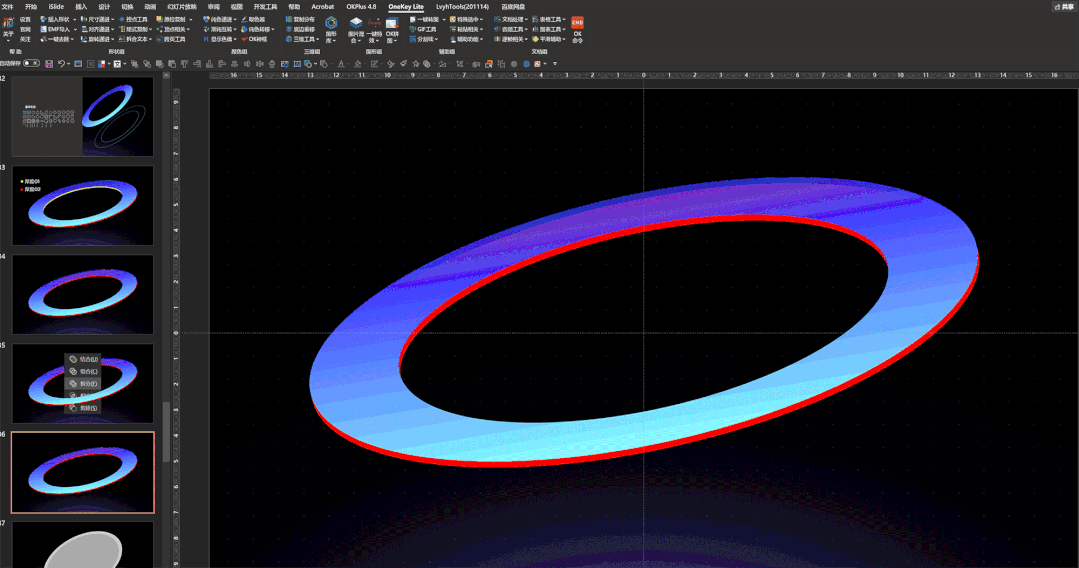Click the star shape icon in quick toolbar
The width and height of the screenshot is (1079, 568).
point(415,63)
